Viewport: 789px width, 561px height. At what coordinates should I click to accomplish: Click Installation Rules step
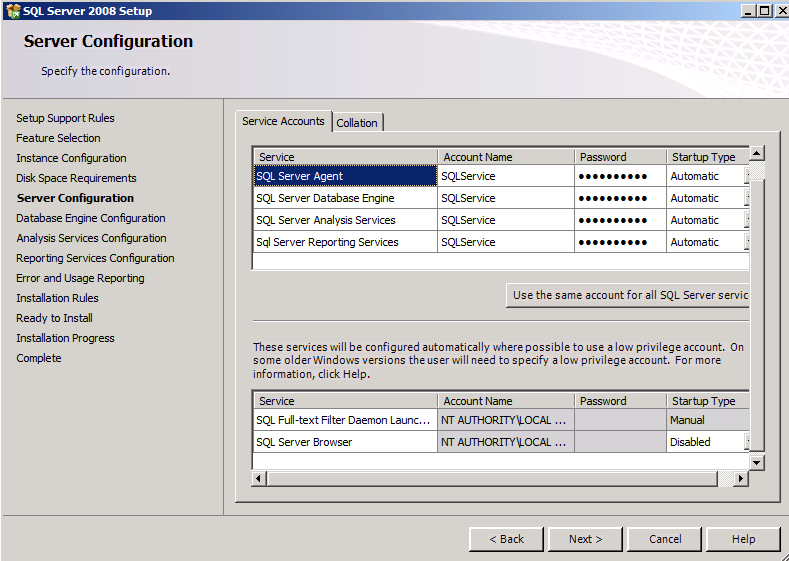click(57, 298)
